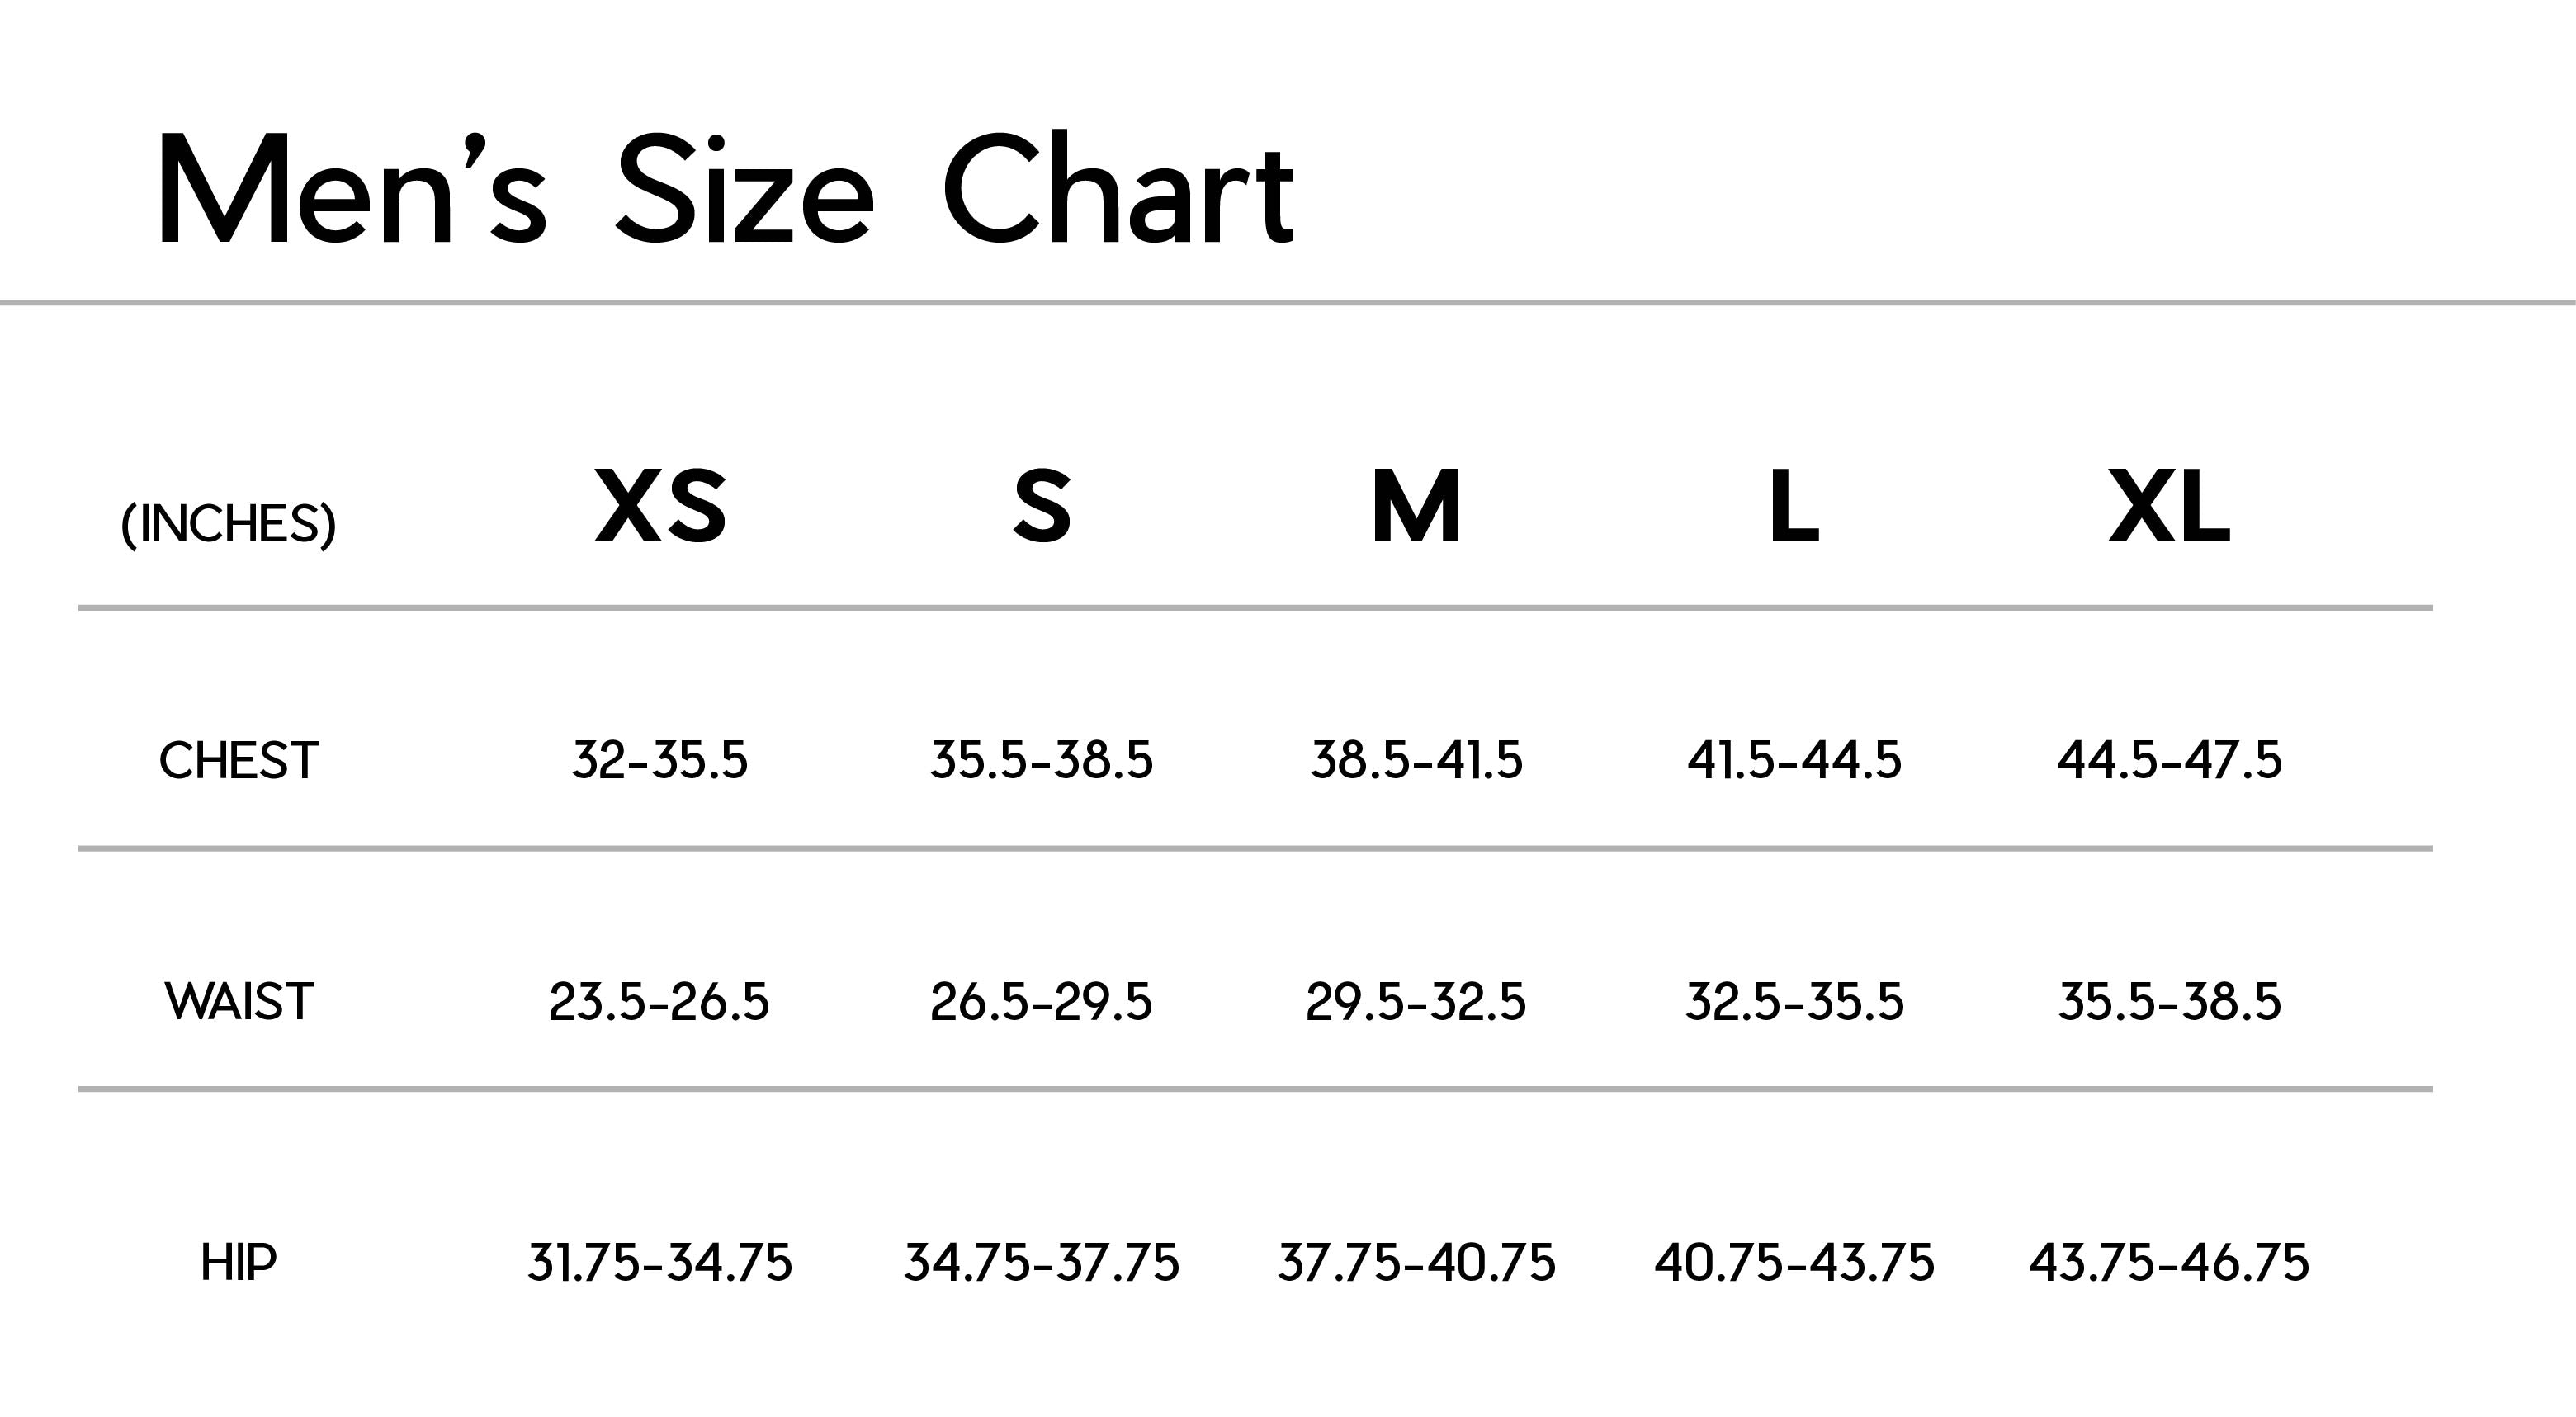Image resolution: width=2576 pixels, height=1417 pixels.
Task: Click the HIP row label
Action: point(239,1263)
